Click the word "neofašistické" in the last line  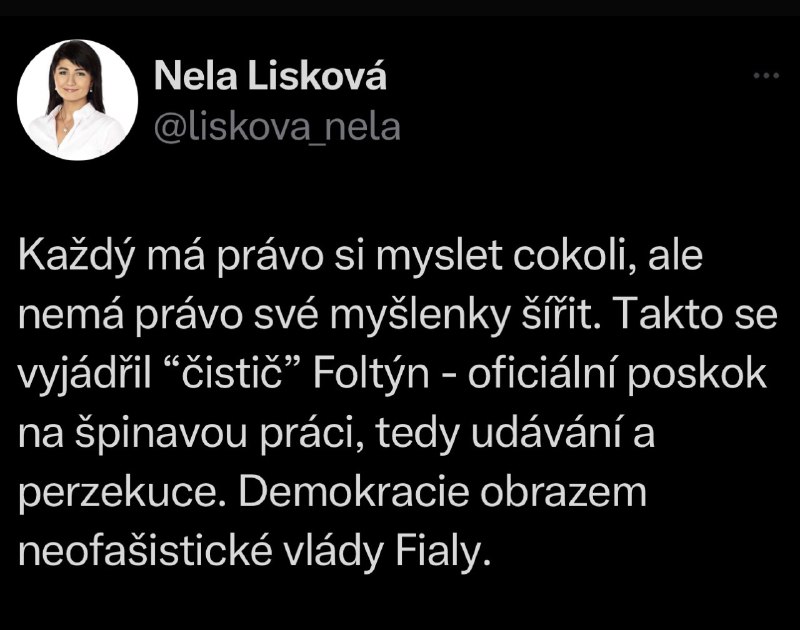pos(145,551)
